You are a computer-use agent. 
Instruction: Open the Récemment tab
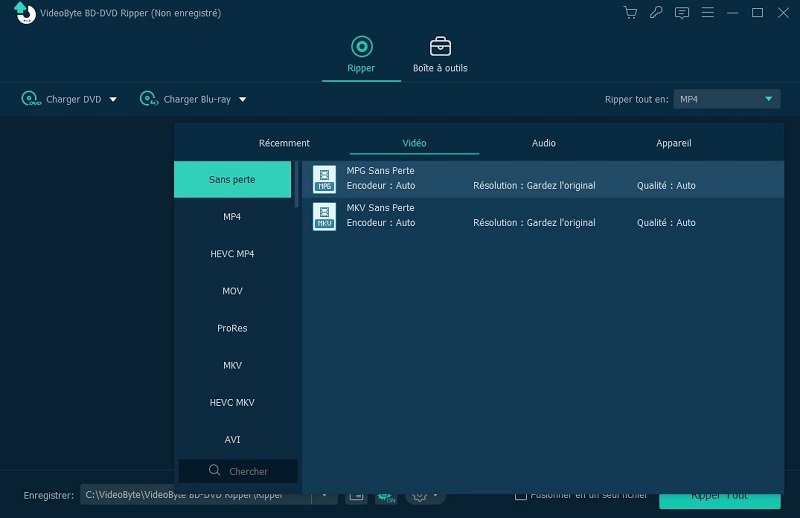284,143
